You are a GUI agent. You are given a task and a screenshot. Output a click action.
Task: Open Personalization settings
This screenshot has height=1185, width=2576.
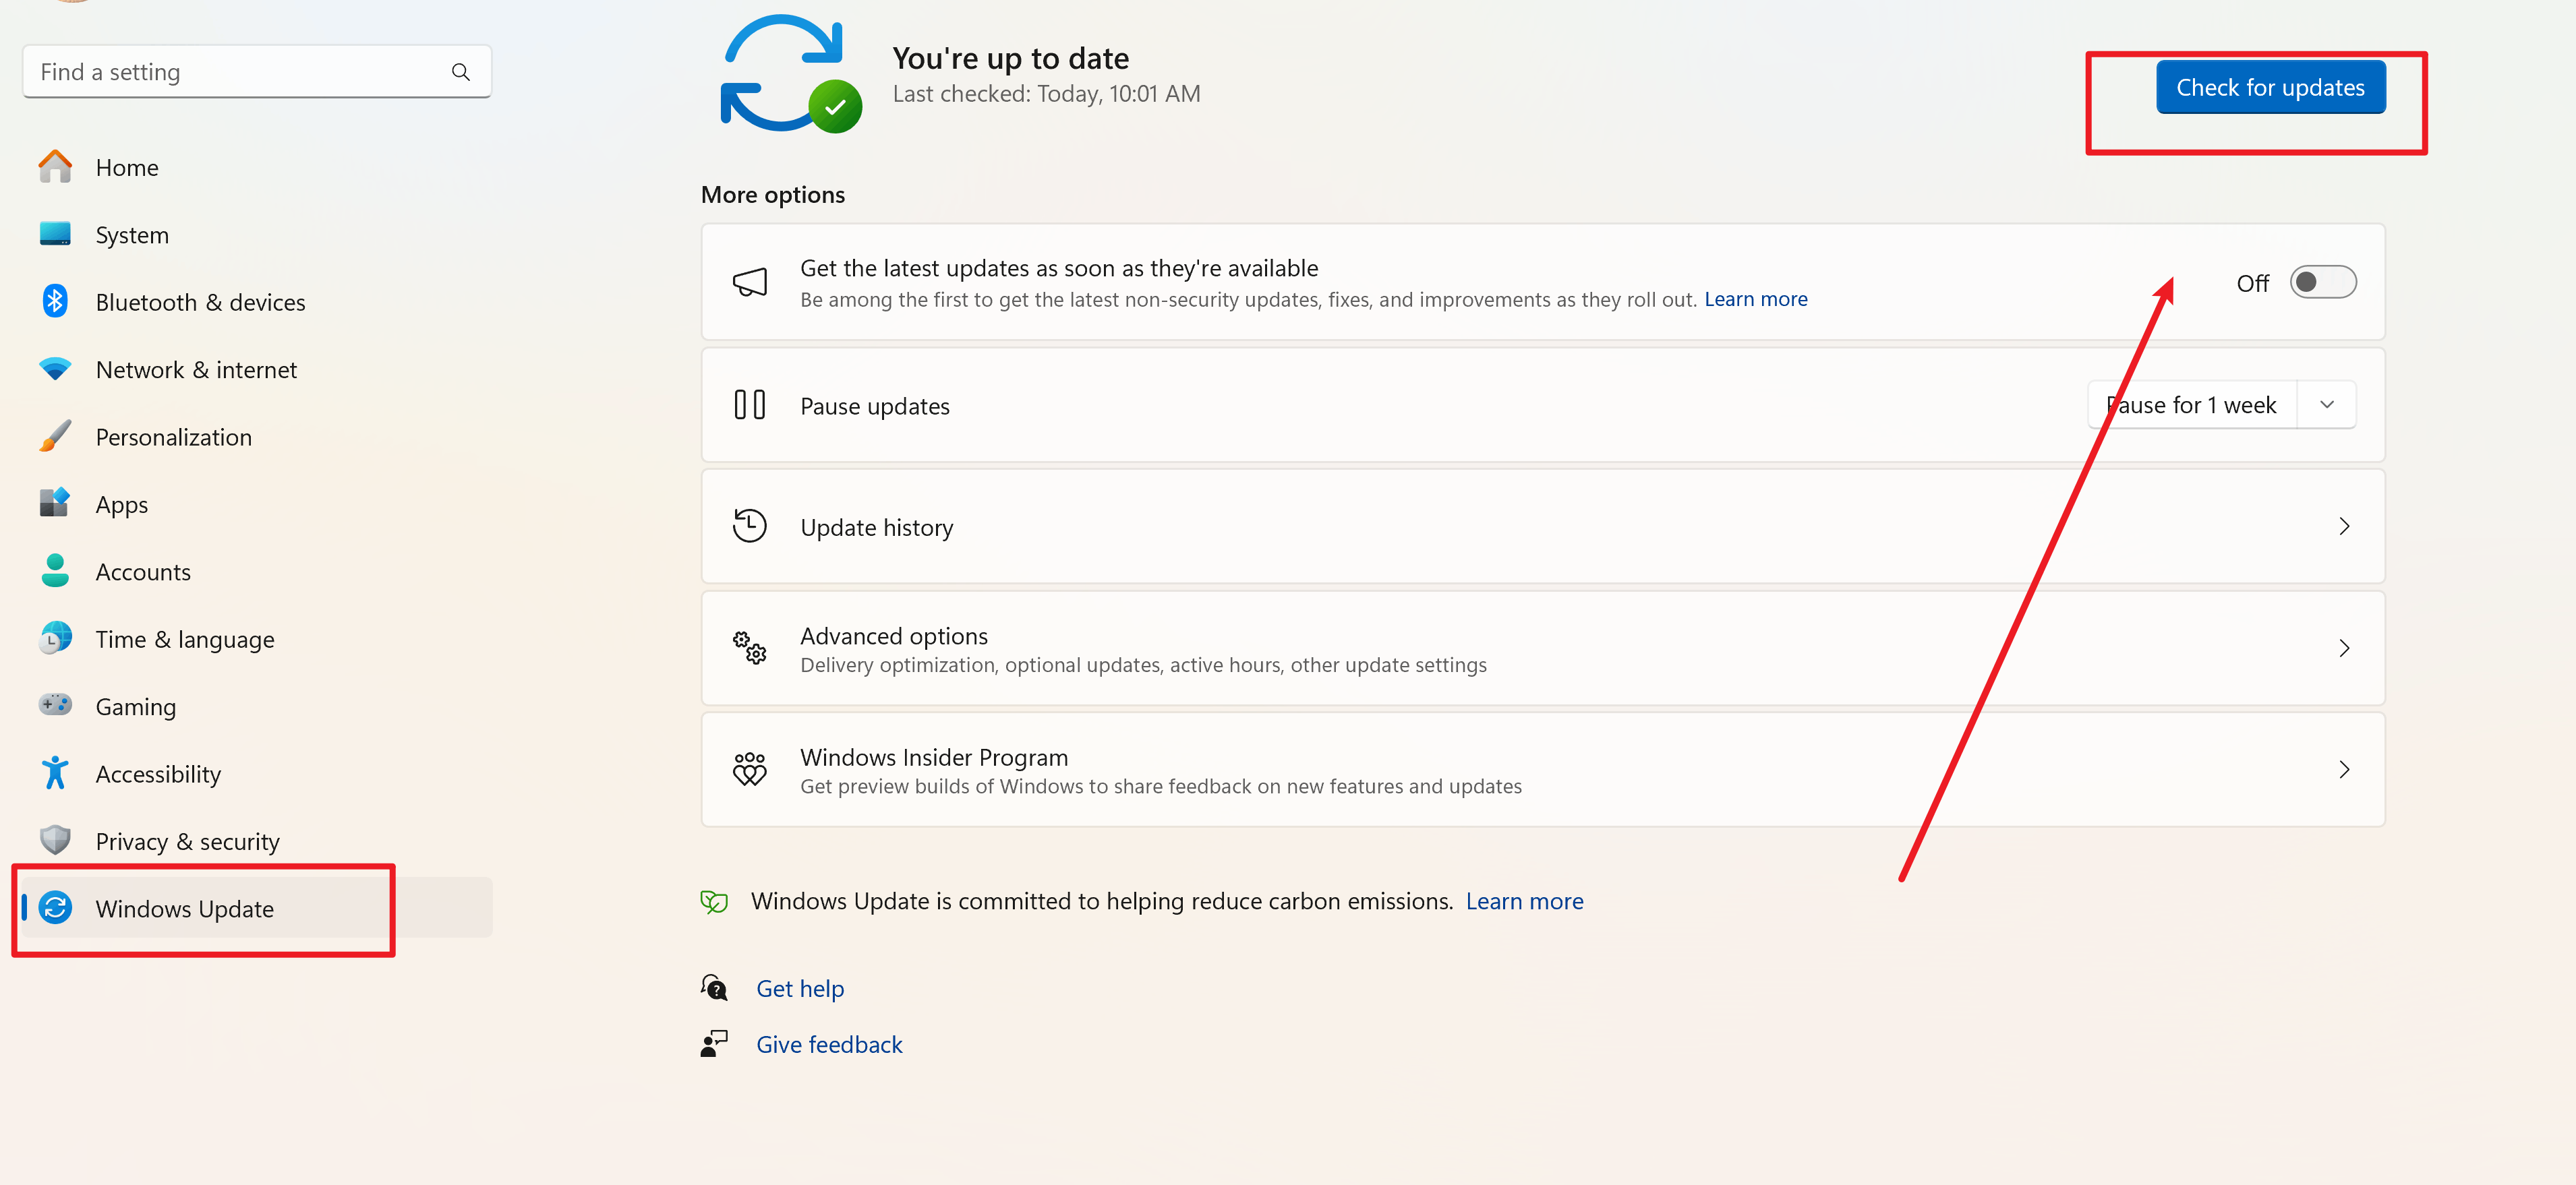coord(257,436)
